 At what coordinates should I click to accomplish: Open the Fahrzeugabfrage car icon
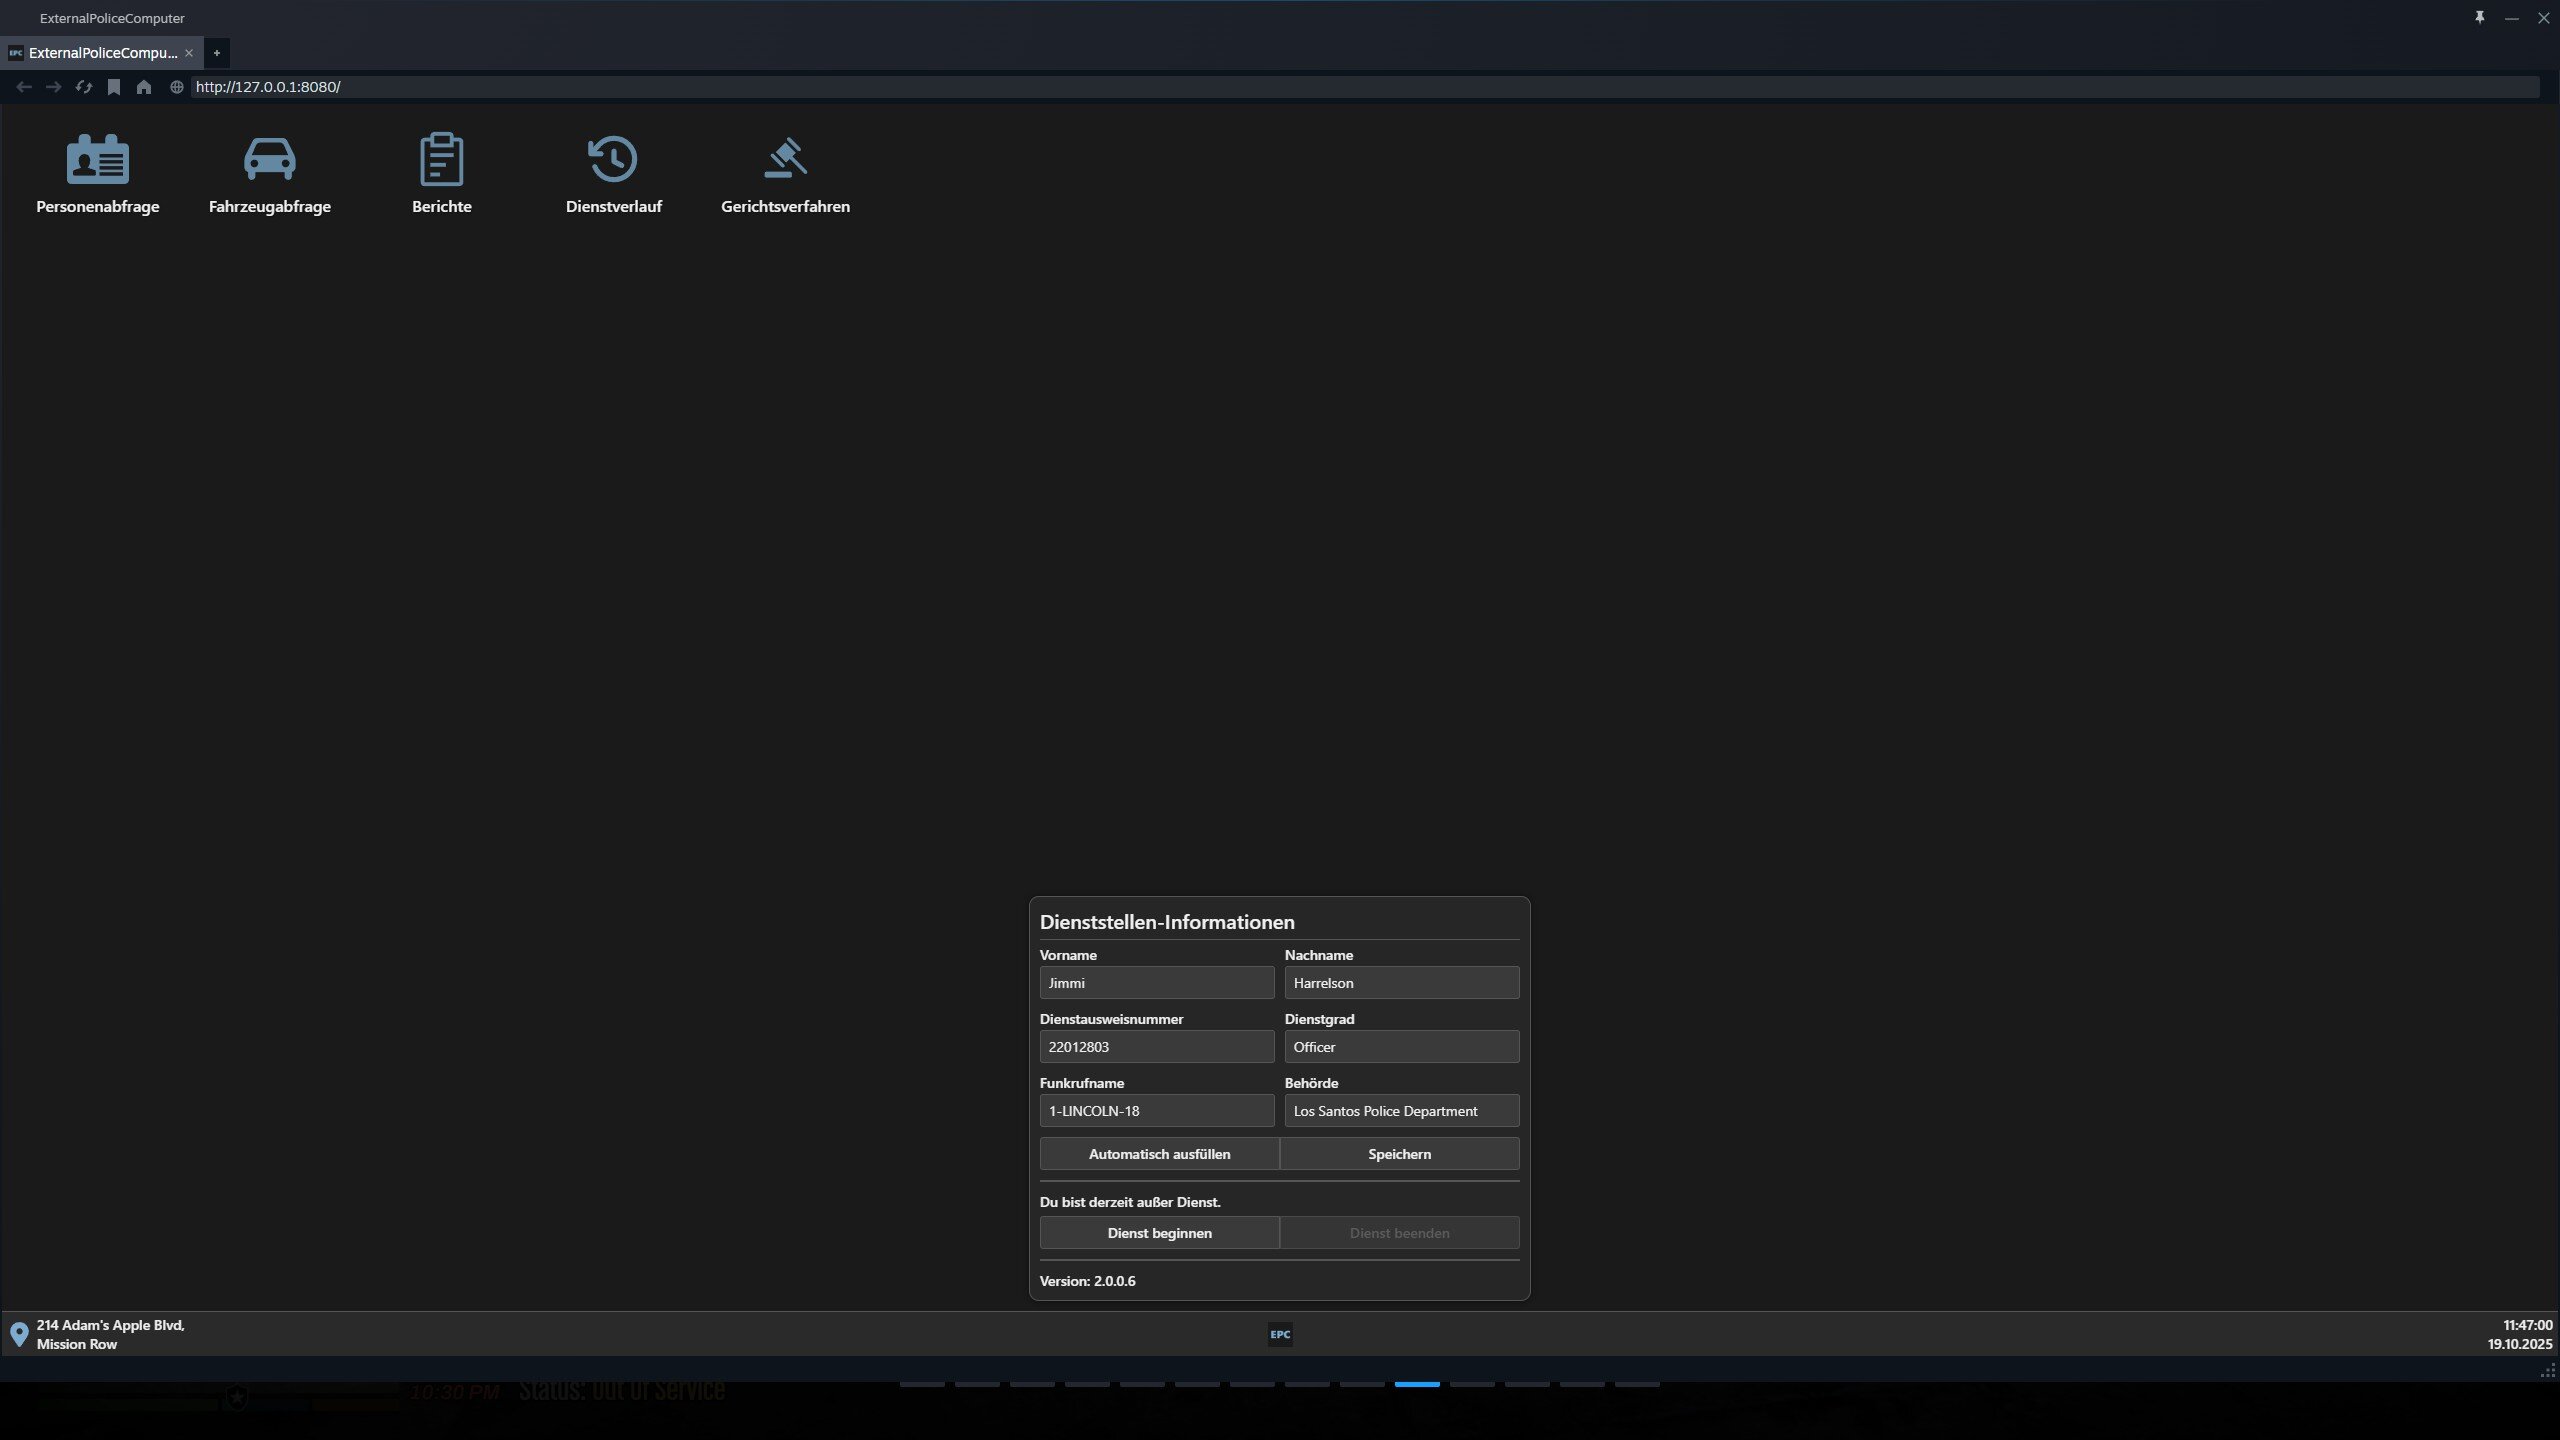[x=269, y=160]
